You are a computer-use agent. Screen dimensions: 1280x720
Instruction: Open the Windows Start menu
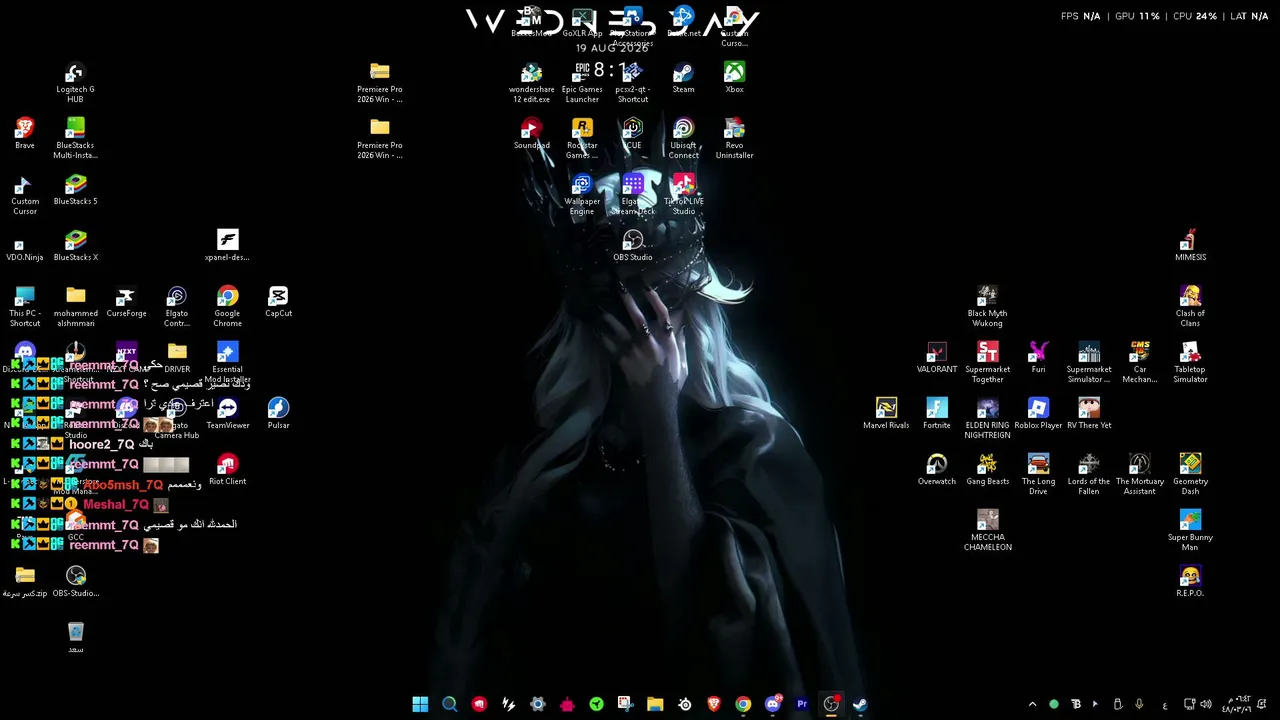420,704
